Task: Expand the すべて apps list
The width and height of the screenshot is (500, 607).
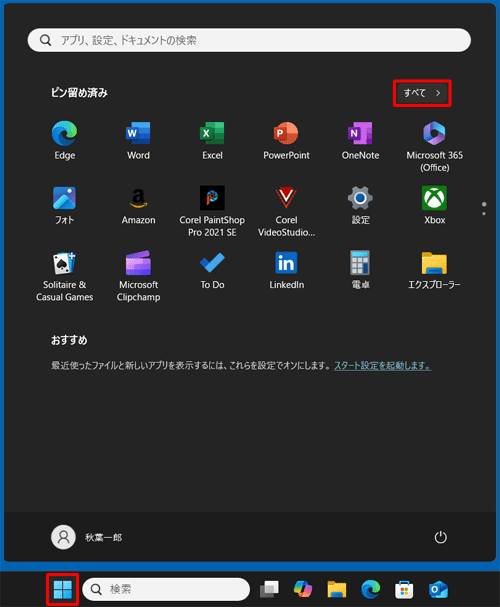Action: coord(422,93)
